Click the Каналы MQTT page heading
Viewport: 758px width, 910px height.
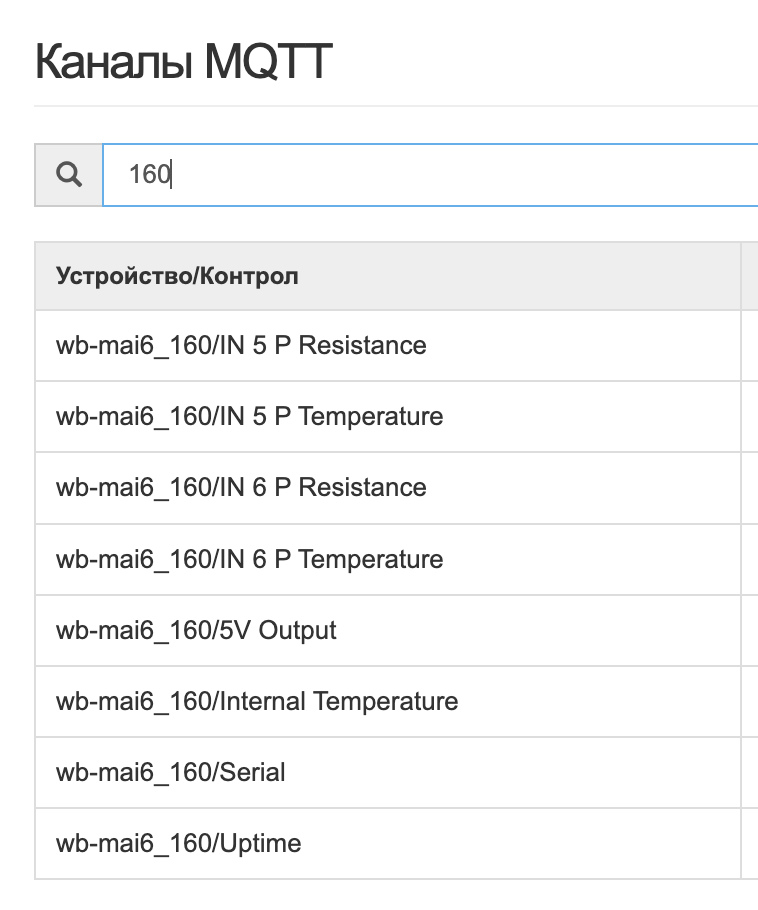pos(183,63)
